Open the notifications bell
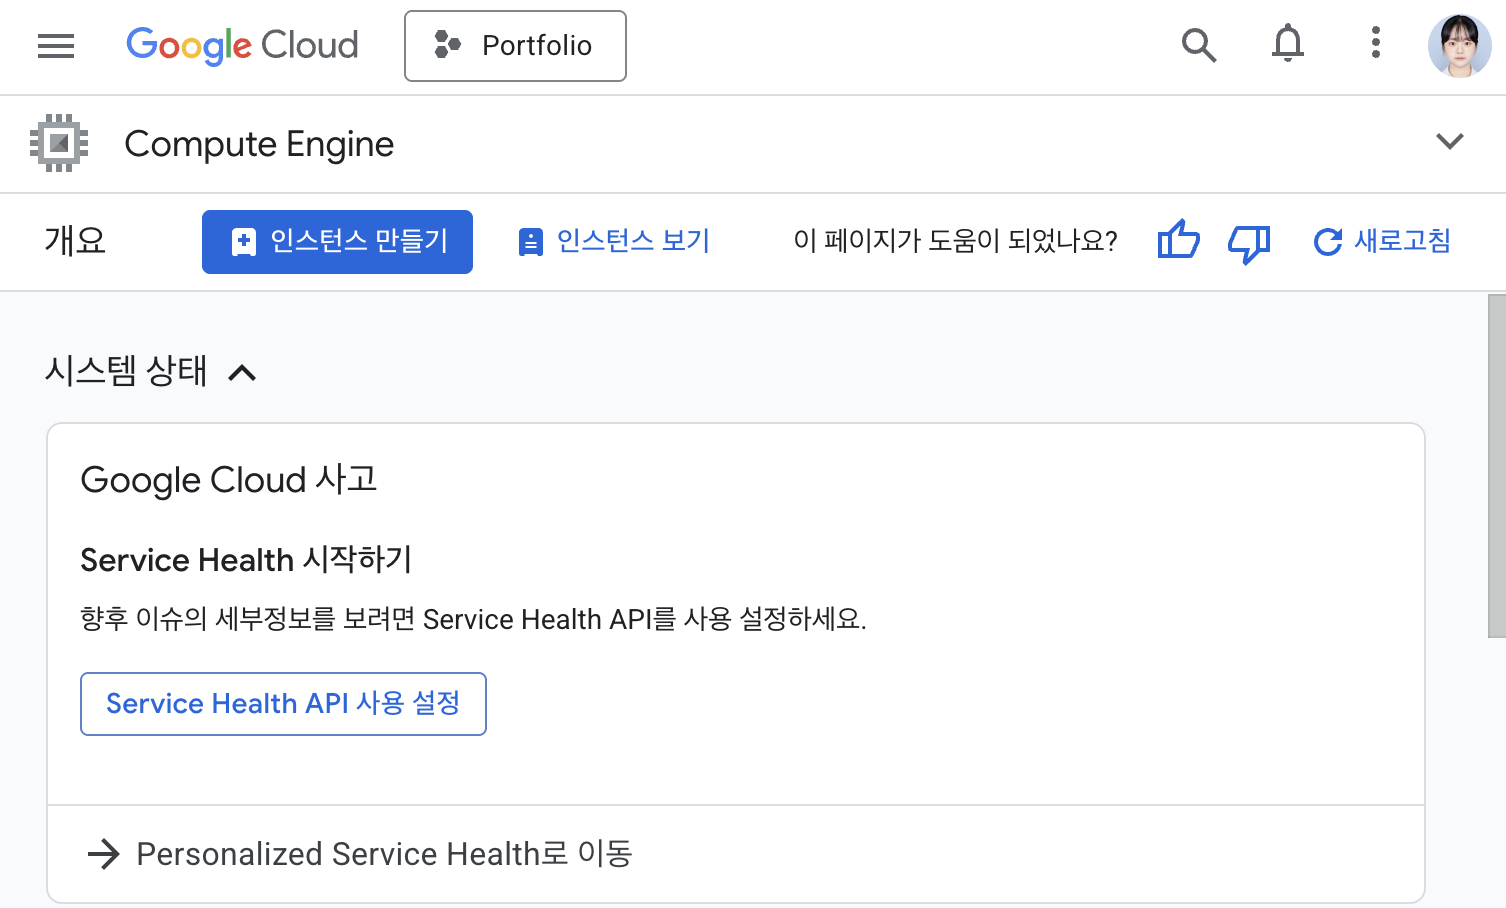 click(1288, 44)
